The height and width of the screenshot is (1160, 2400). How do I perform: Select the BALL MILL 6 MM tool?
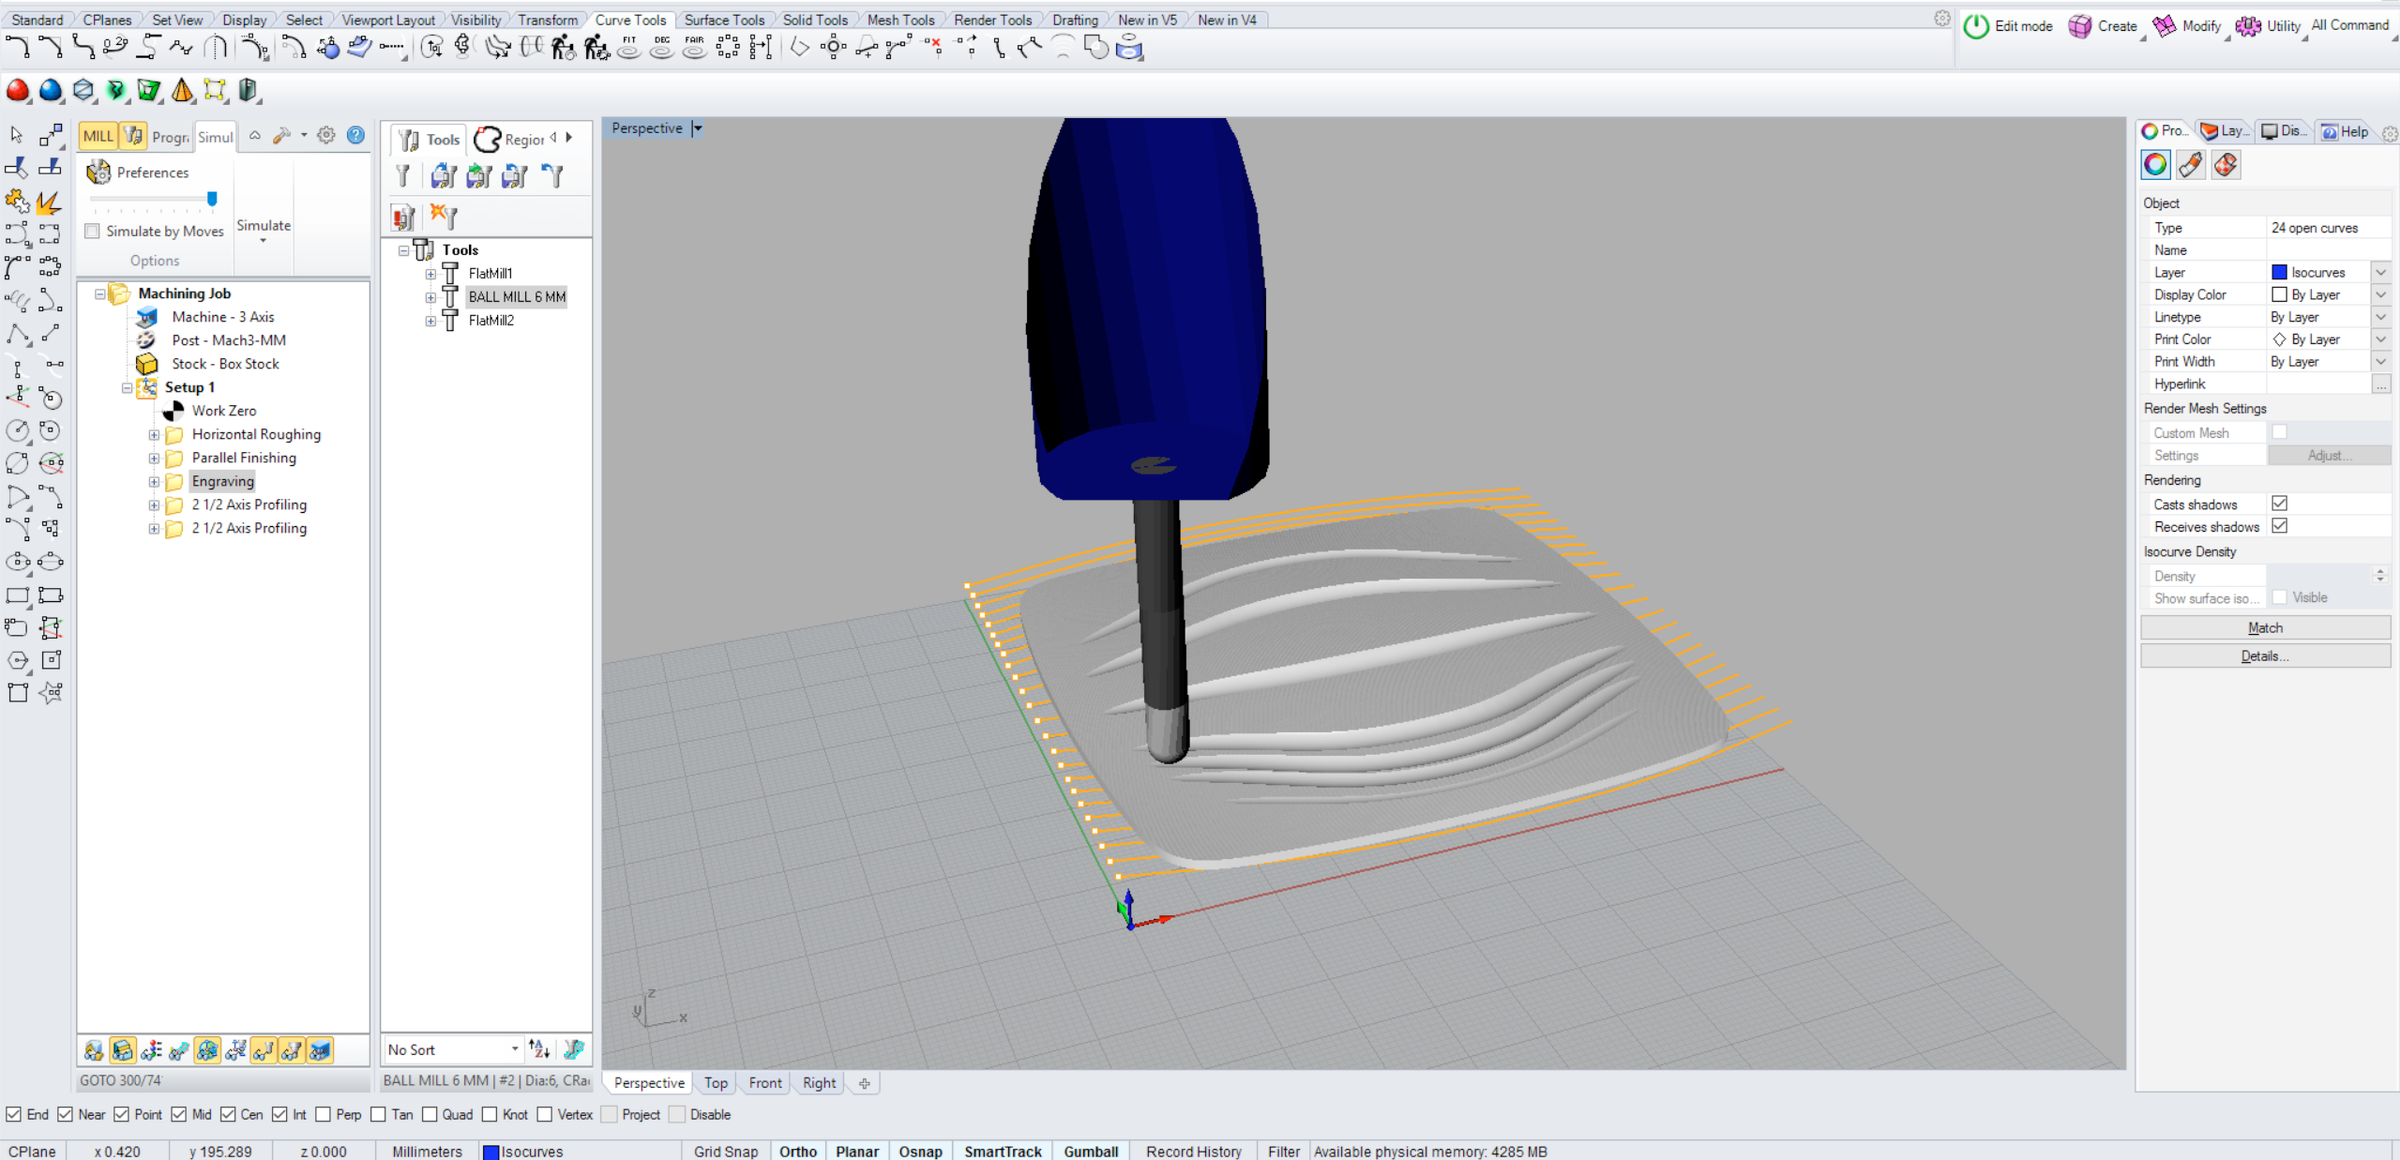coord(516,297)
